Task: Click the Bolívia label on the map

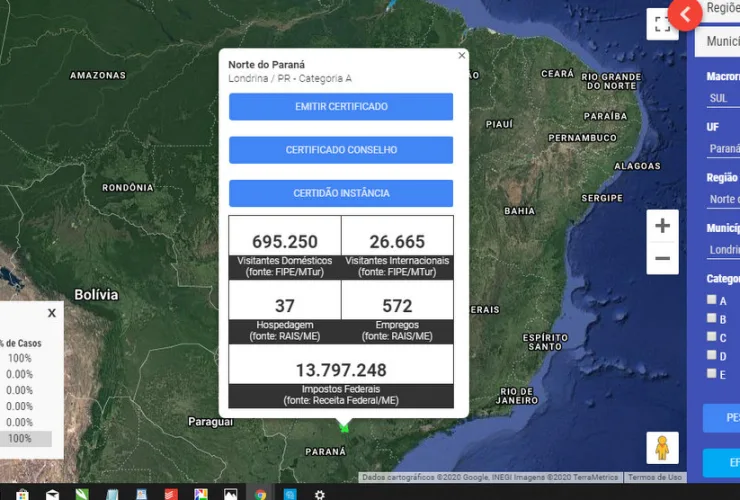Action: pos(96,295)
